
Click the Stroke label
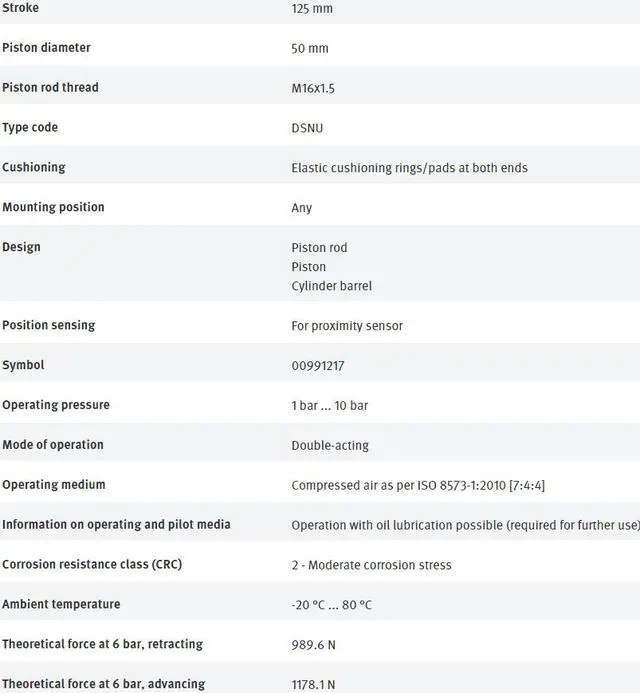21,8
